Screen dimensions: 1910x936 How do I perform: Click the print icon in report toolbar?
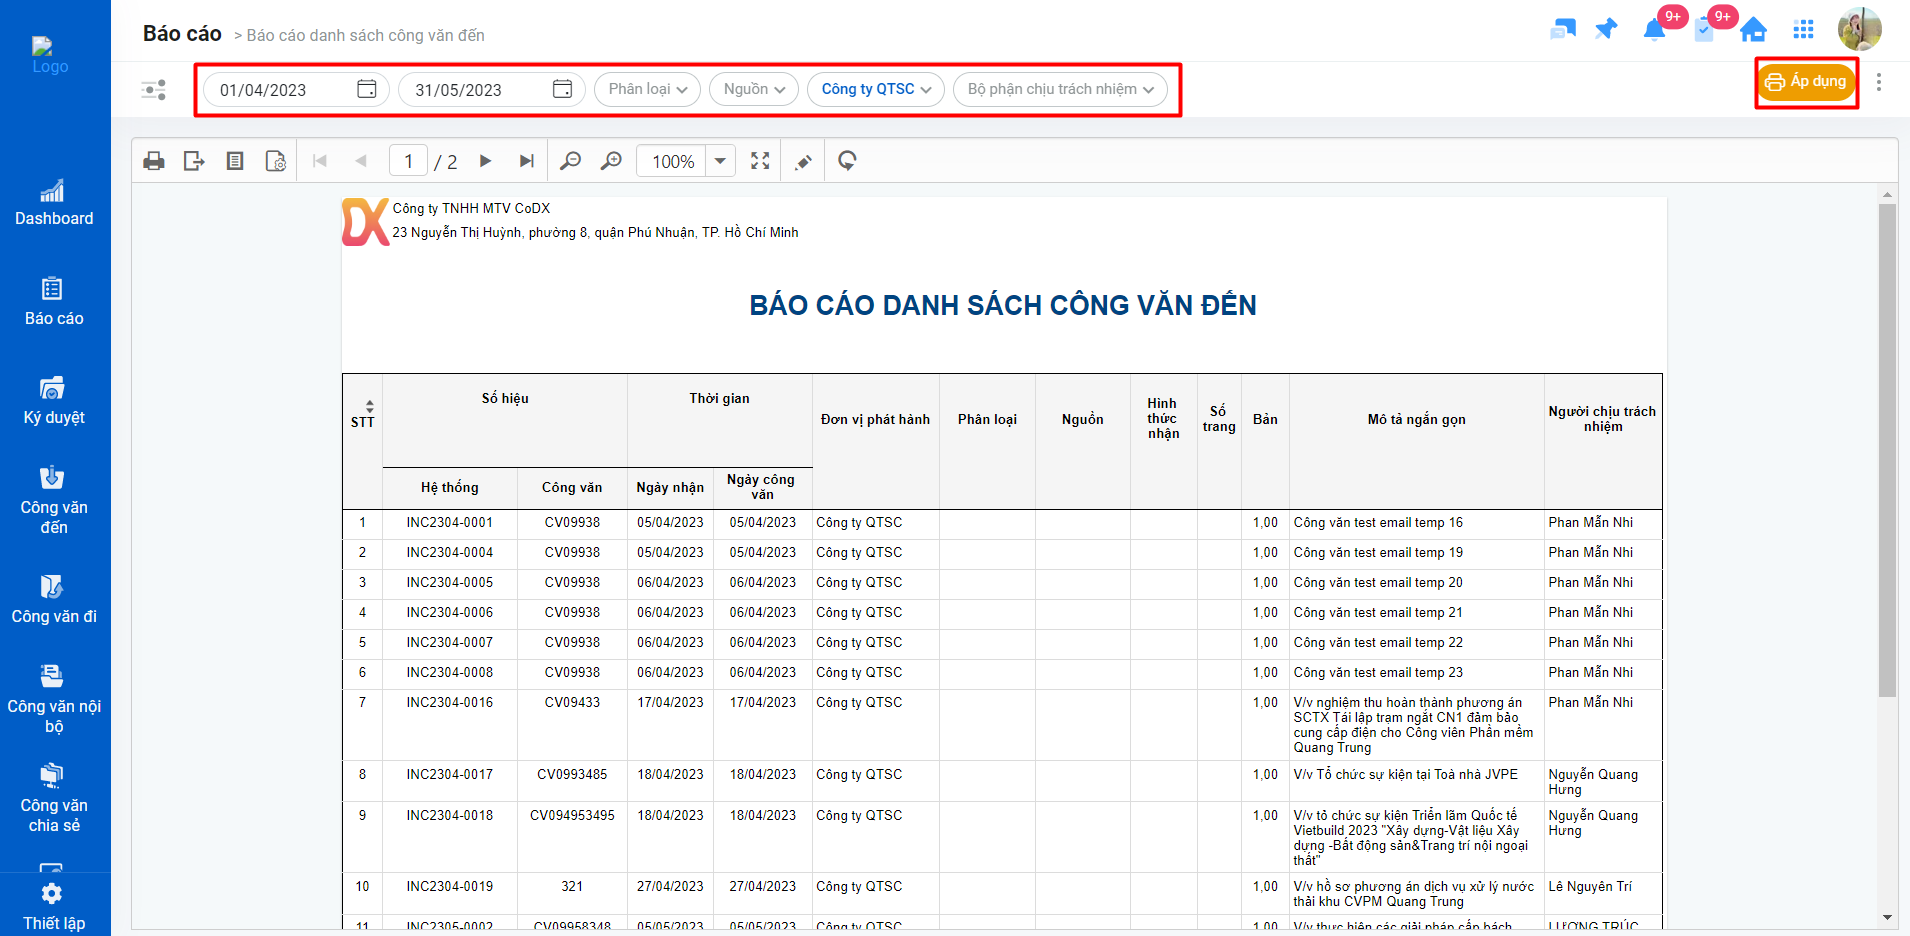point(154,161)
